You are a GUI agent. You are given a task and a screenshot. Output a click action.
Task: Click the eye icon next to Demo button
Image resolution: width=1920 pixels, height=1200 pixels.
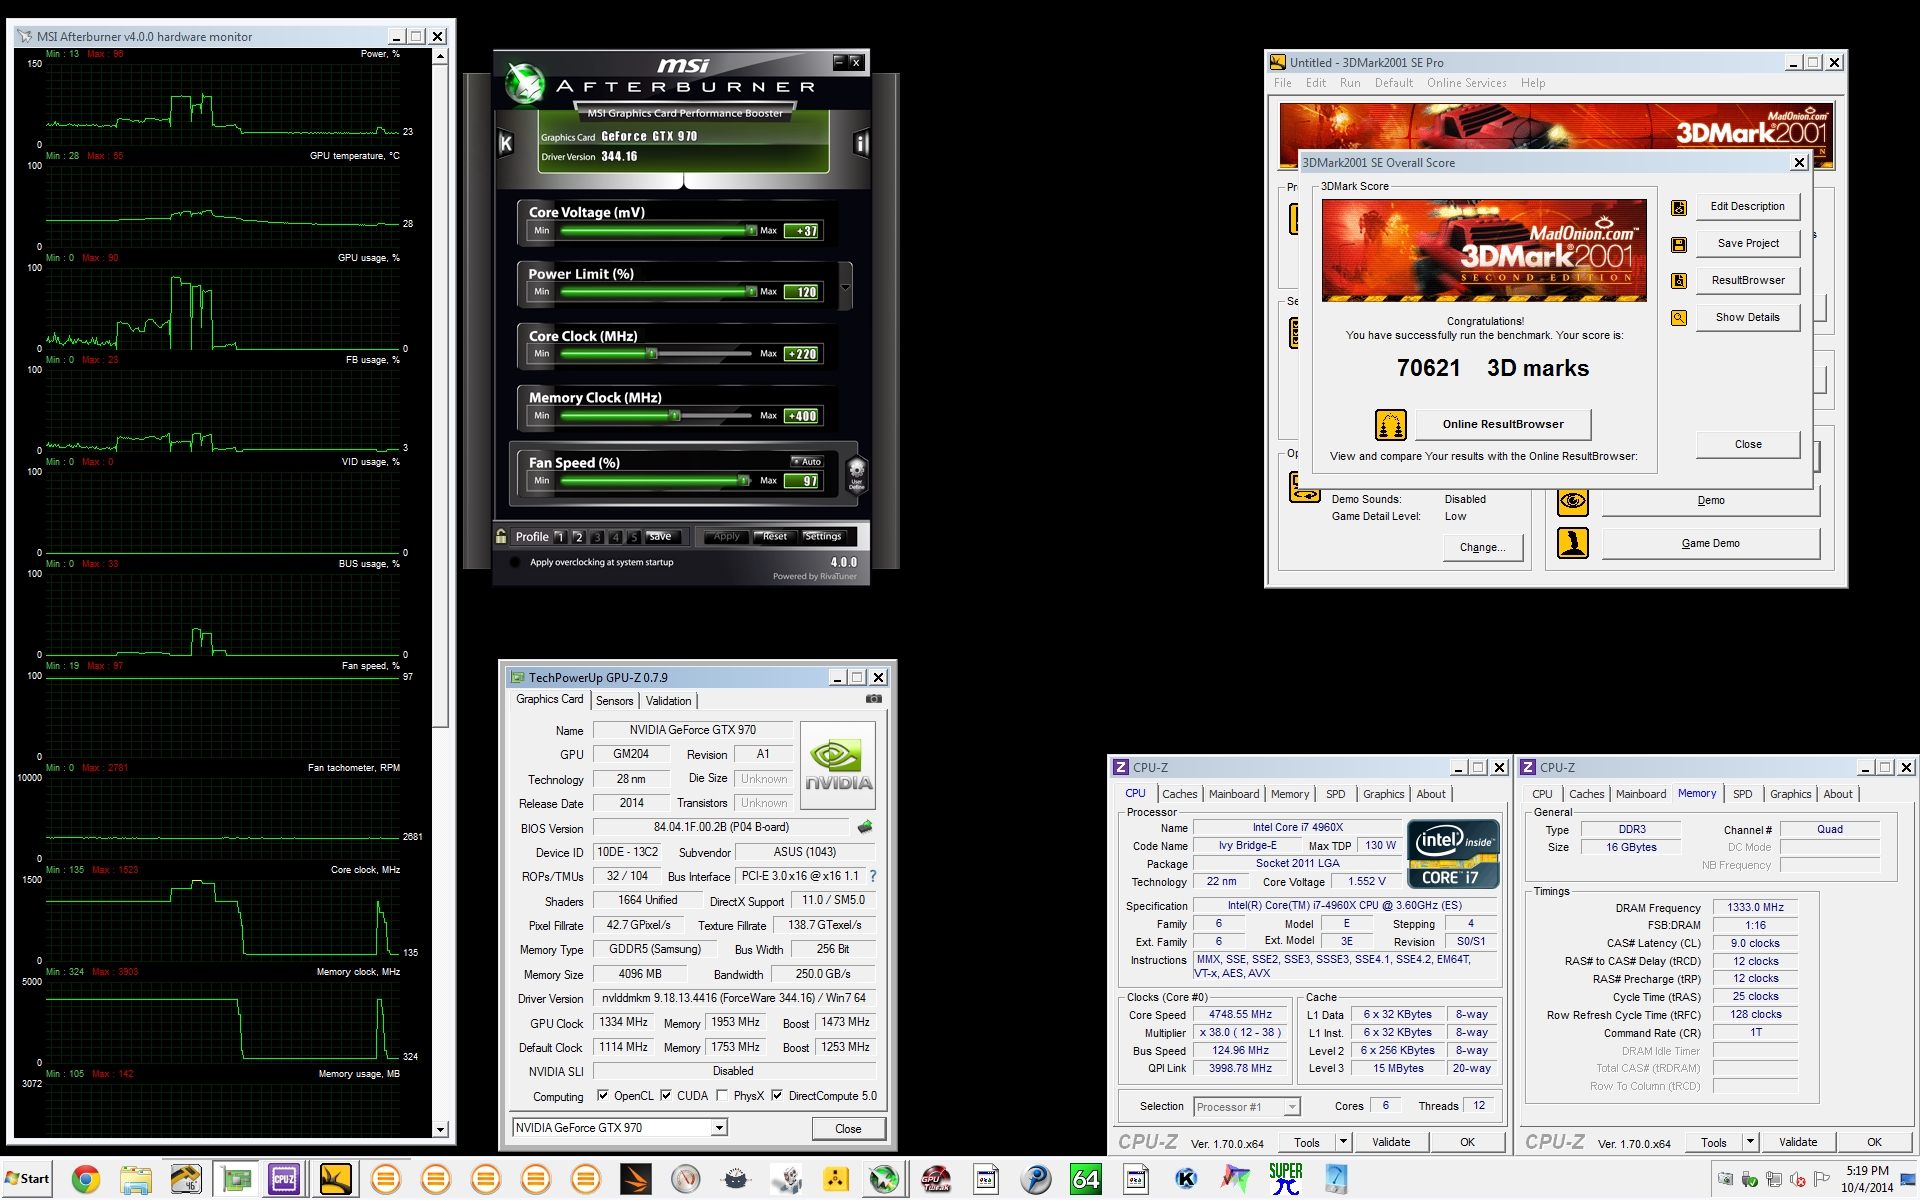point(1573,500)
